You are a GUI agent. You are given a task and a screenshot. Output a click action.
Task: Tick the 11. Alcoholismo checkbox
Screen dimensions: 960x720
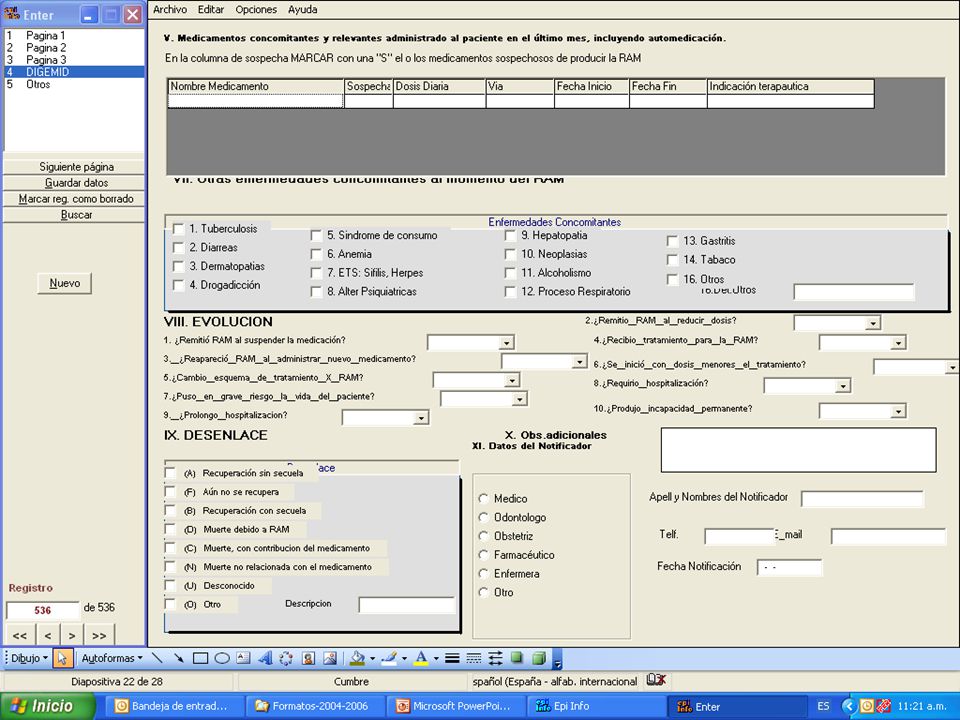510,273
